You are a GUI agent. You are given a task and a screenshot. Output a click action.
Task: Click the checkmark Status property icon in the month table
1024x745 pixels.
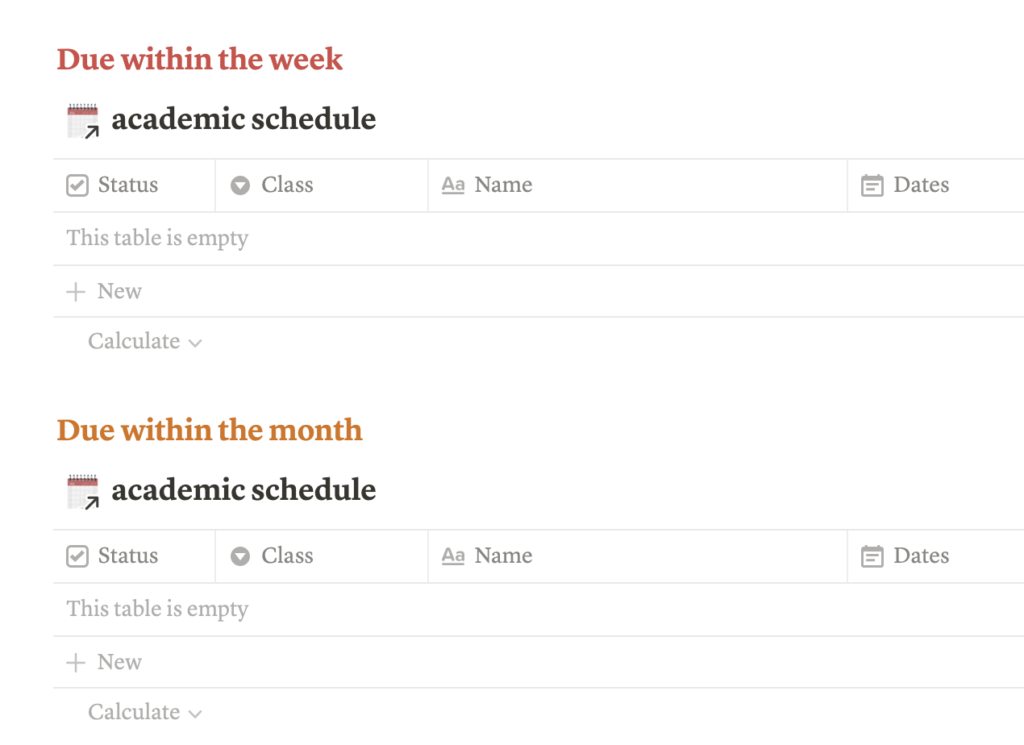coord(76,556)
